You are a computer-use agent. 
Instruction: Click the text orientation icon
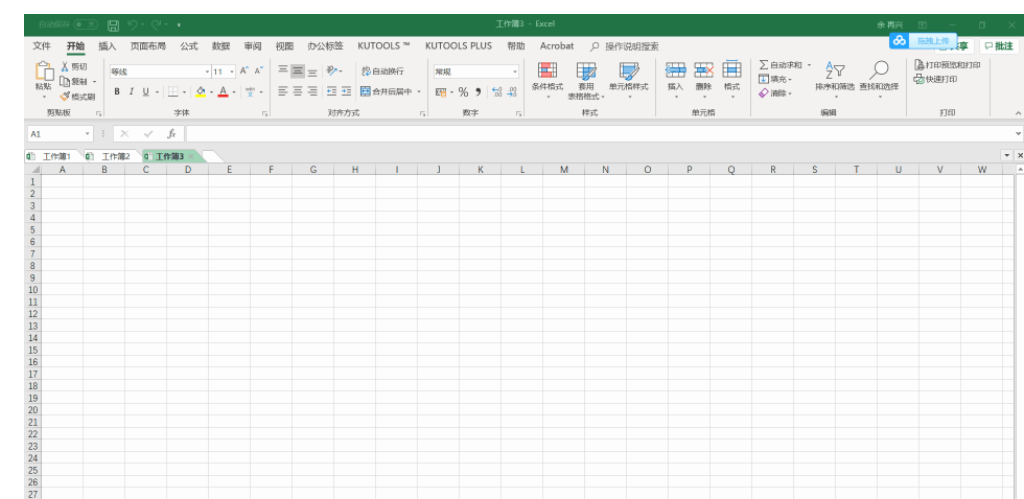coord(332,71)
